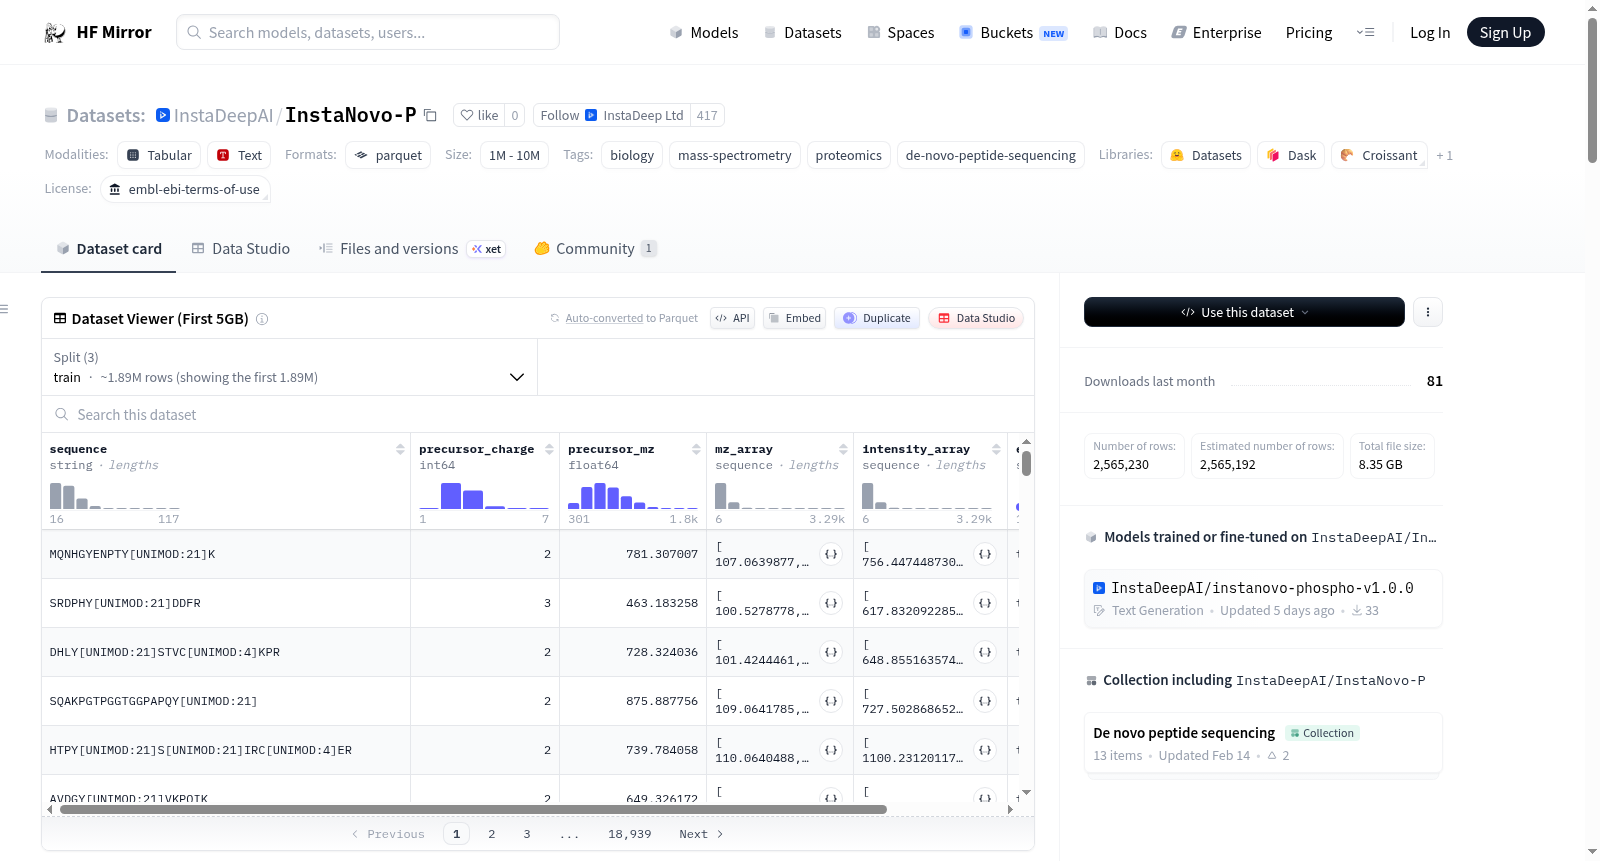Filter by the parquet format tag
The width and height of the screenshot is (1600, 861).
[x=388, y=155]
